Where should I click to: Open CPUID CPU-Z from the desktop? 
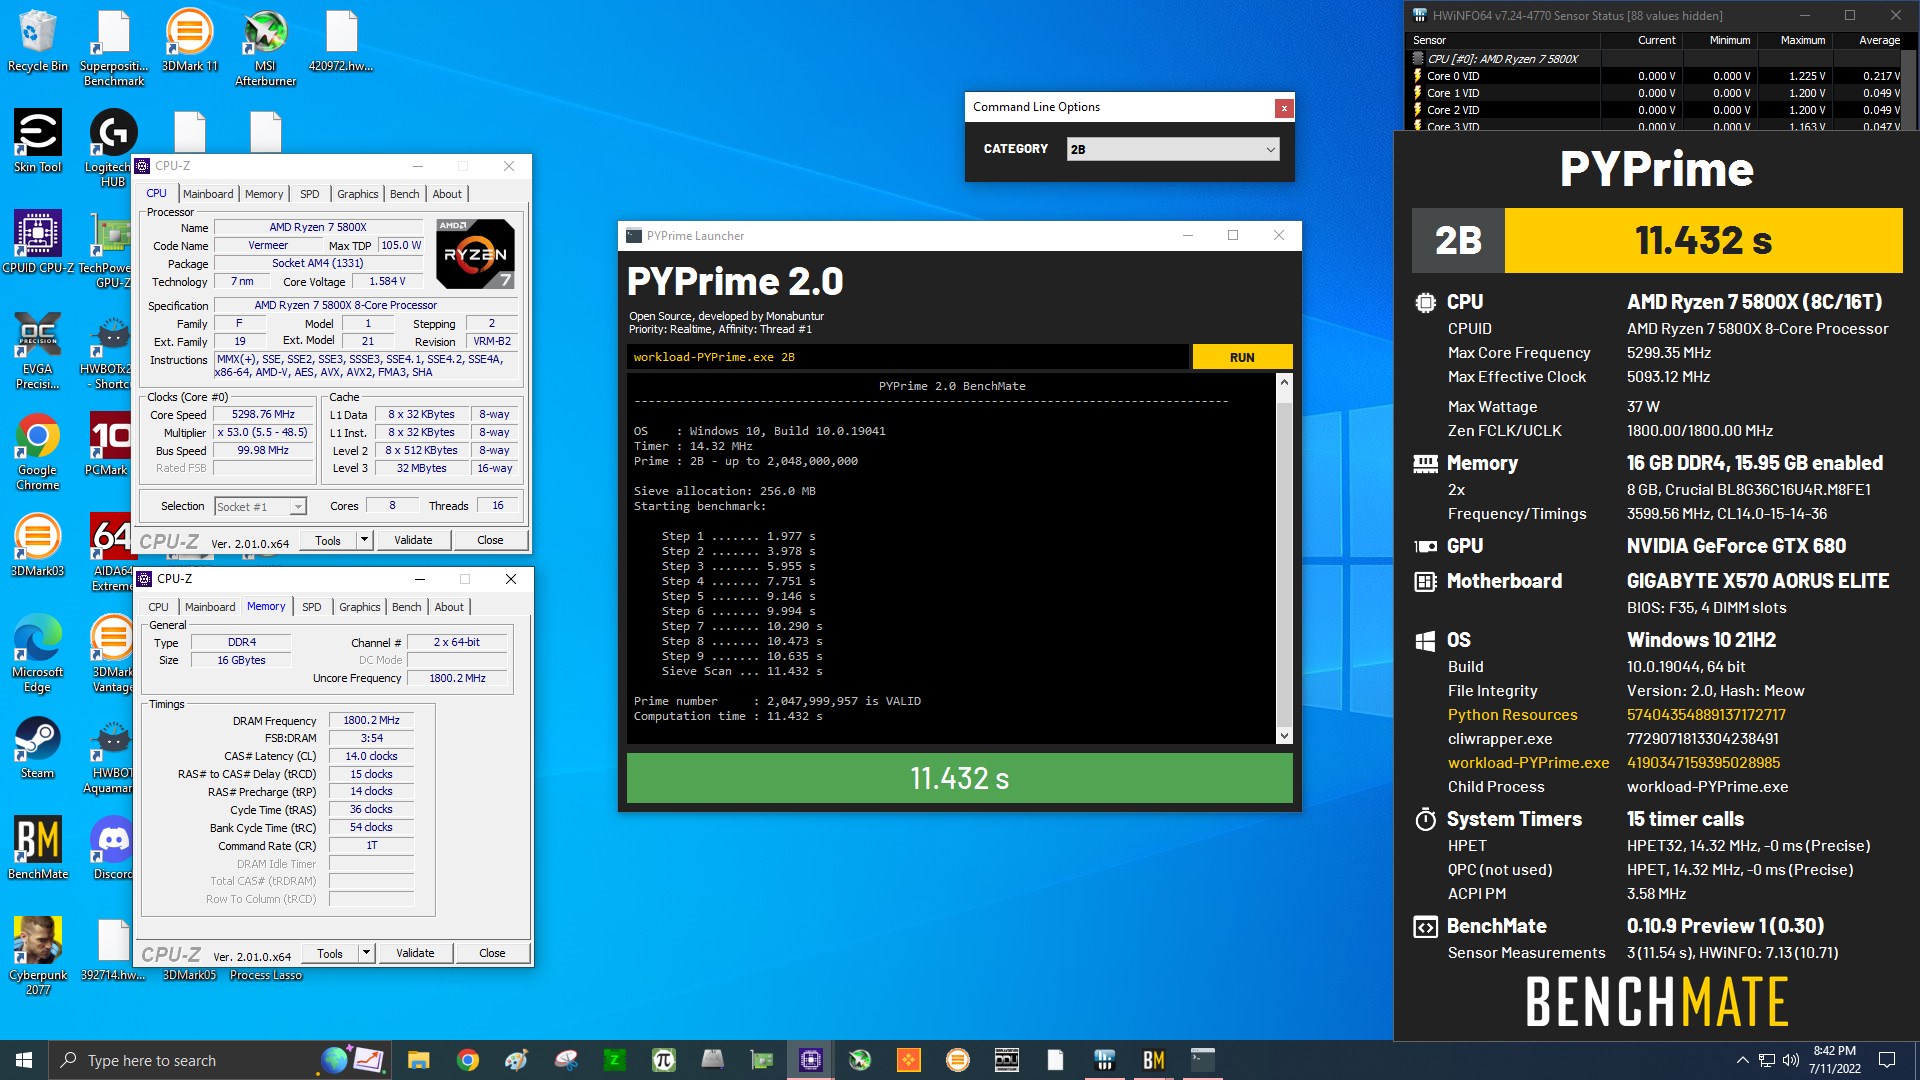(38, 243)
